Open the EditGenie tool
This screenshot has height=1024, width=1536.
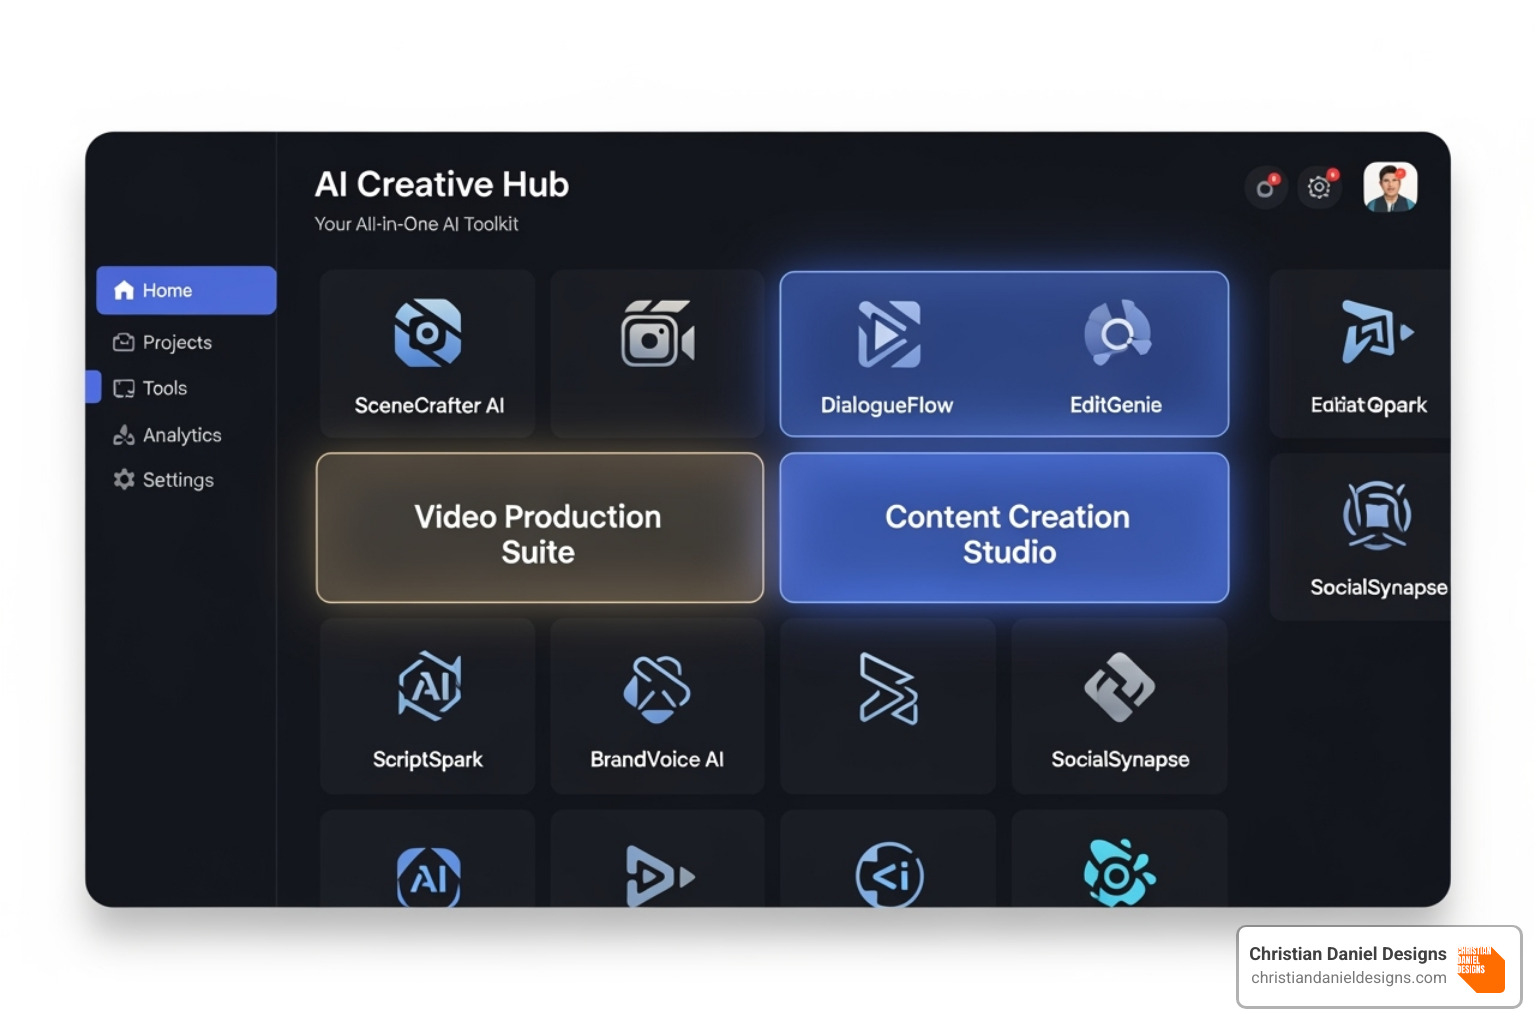1117,335
